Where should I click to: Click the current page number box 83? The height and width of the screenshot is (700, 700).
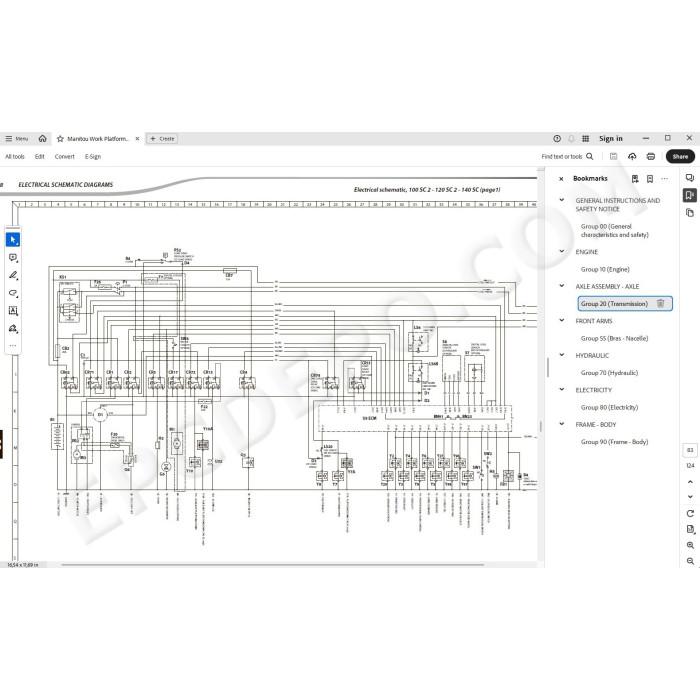tap(690, 450)
